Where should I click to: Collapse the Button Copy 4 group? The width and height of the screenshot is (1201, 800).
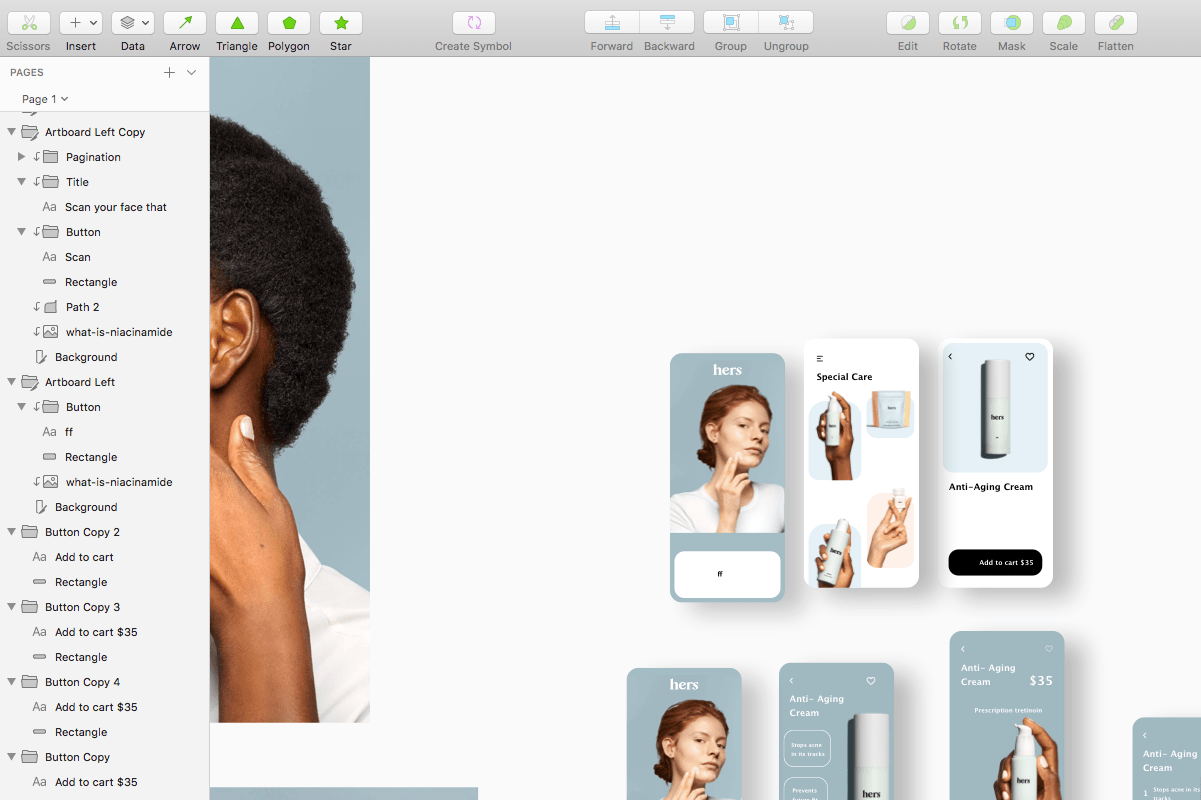click(x=11, y=682)
